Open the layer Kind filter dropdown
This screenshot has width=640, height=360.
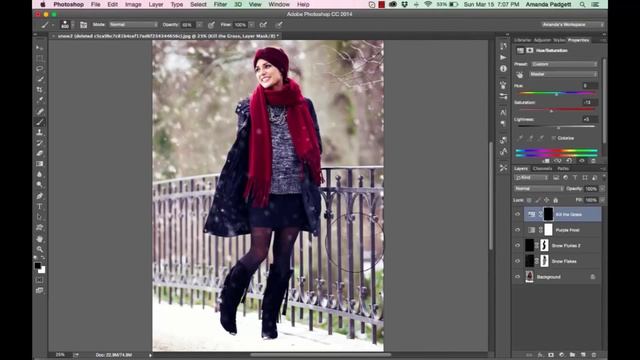click(531, 178)
